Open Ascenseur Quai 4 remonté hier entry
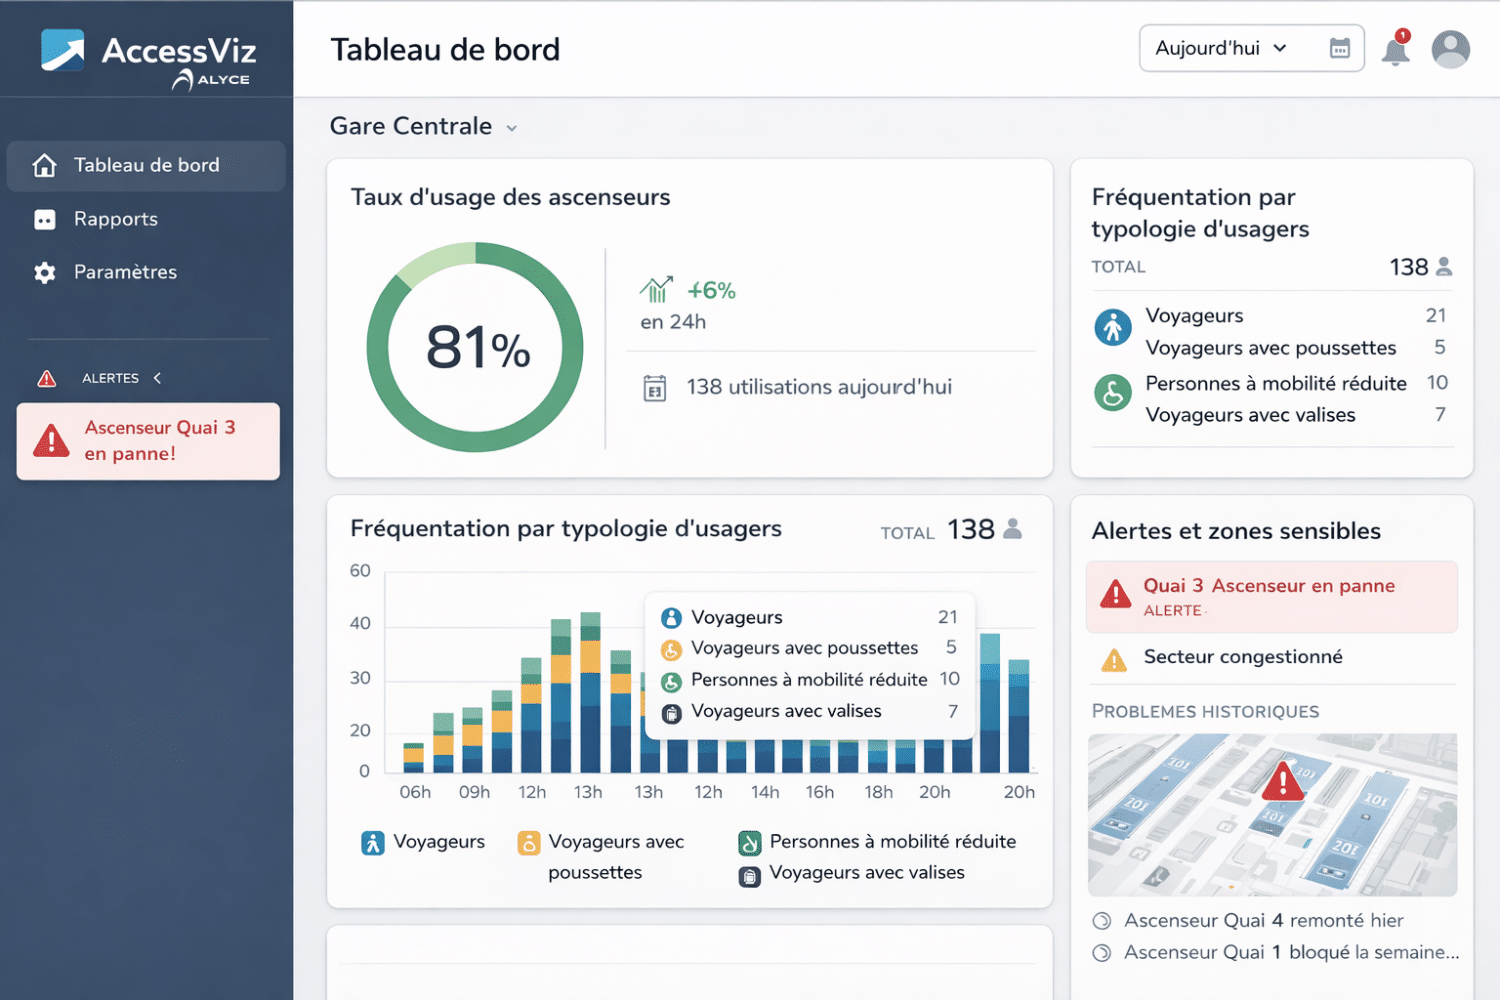Viewport: 1500px width, 1000px height. coord(1263,920)
